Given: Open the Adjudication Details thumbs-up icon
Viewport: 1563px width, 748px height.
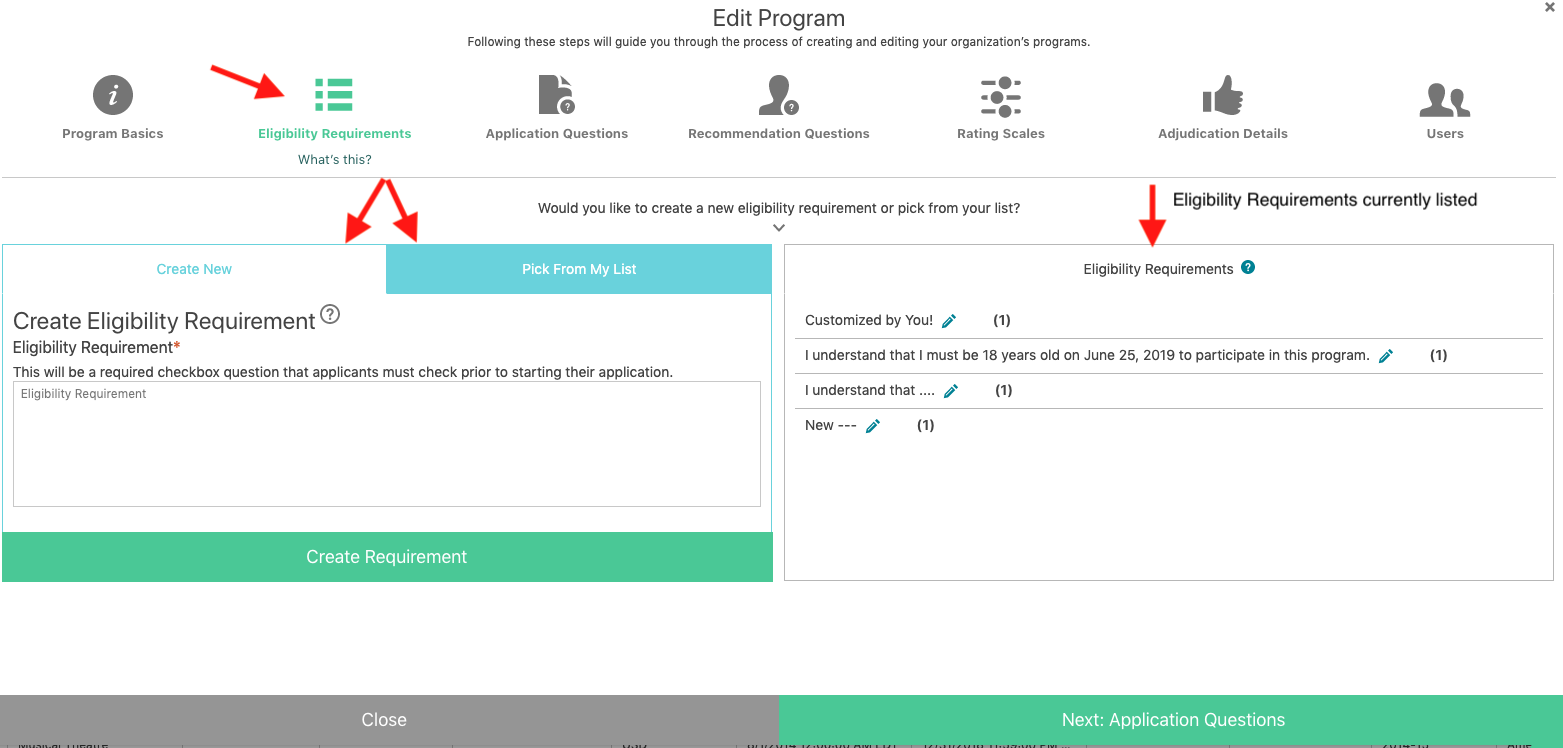Looking at the screenshot, I should (x=1222, y=96).
